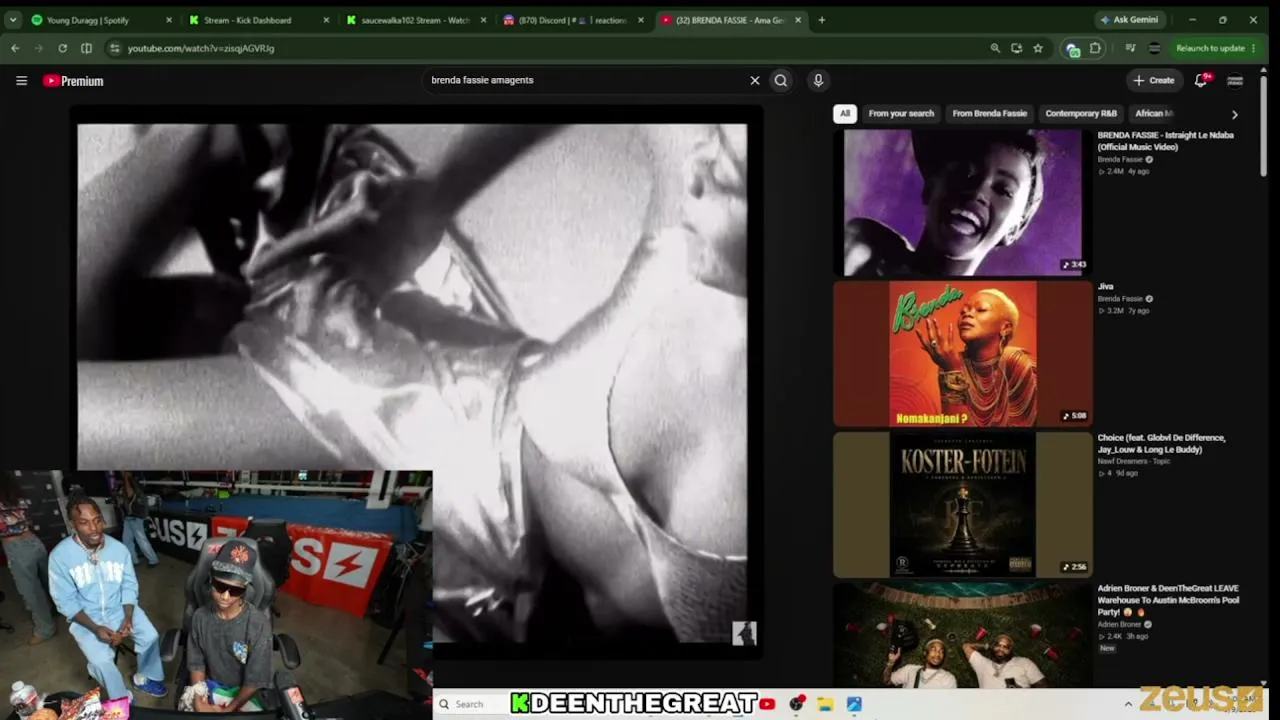Select the All filter chip
1280x720 pixels.
pyautogui.click(x=845, y=114)
